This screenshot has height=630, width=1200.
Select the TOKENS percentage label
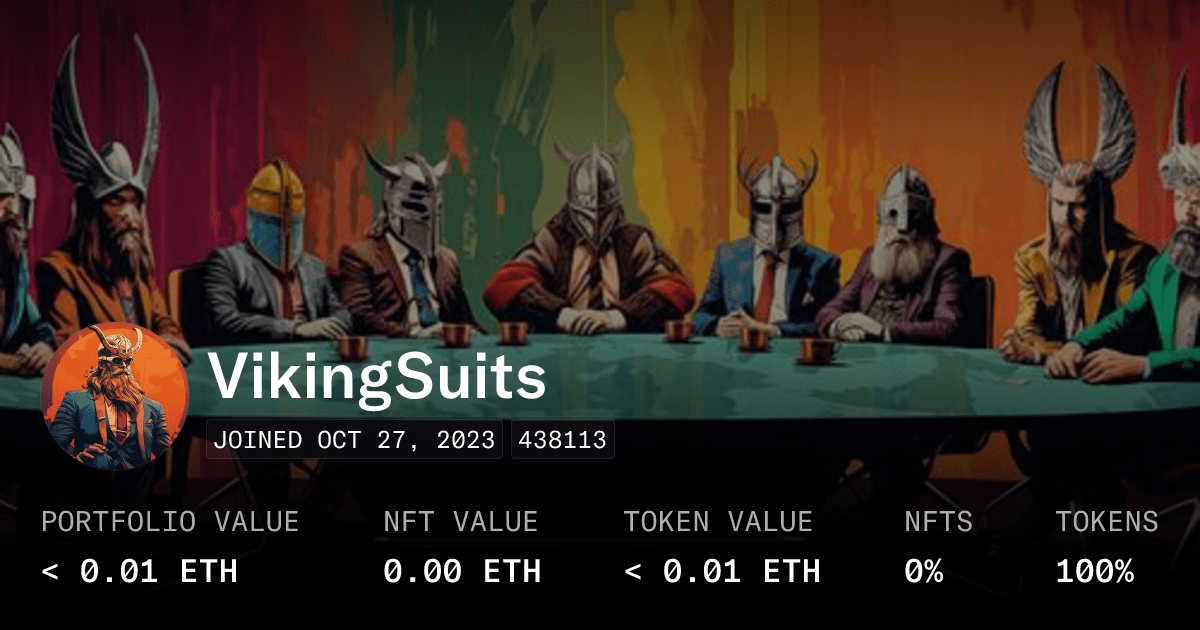click(x=1107, y=521)
